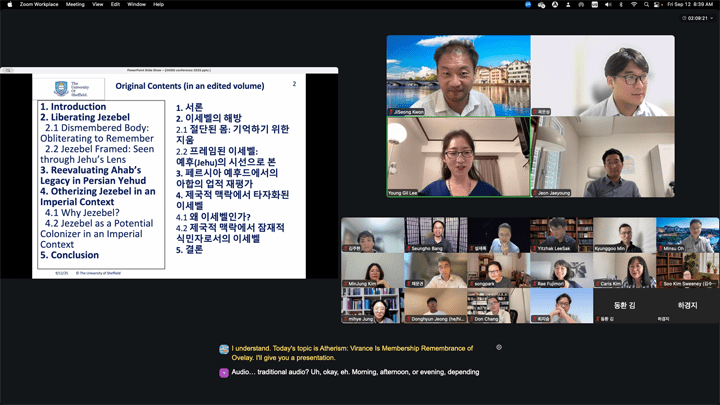Select Young Gil Lee's video tile
The image size is (720, 405).
458,156
